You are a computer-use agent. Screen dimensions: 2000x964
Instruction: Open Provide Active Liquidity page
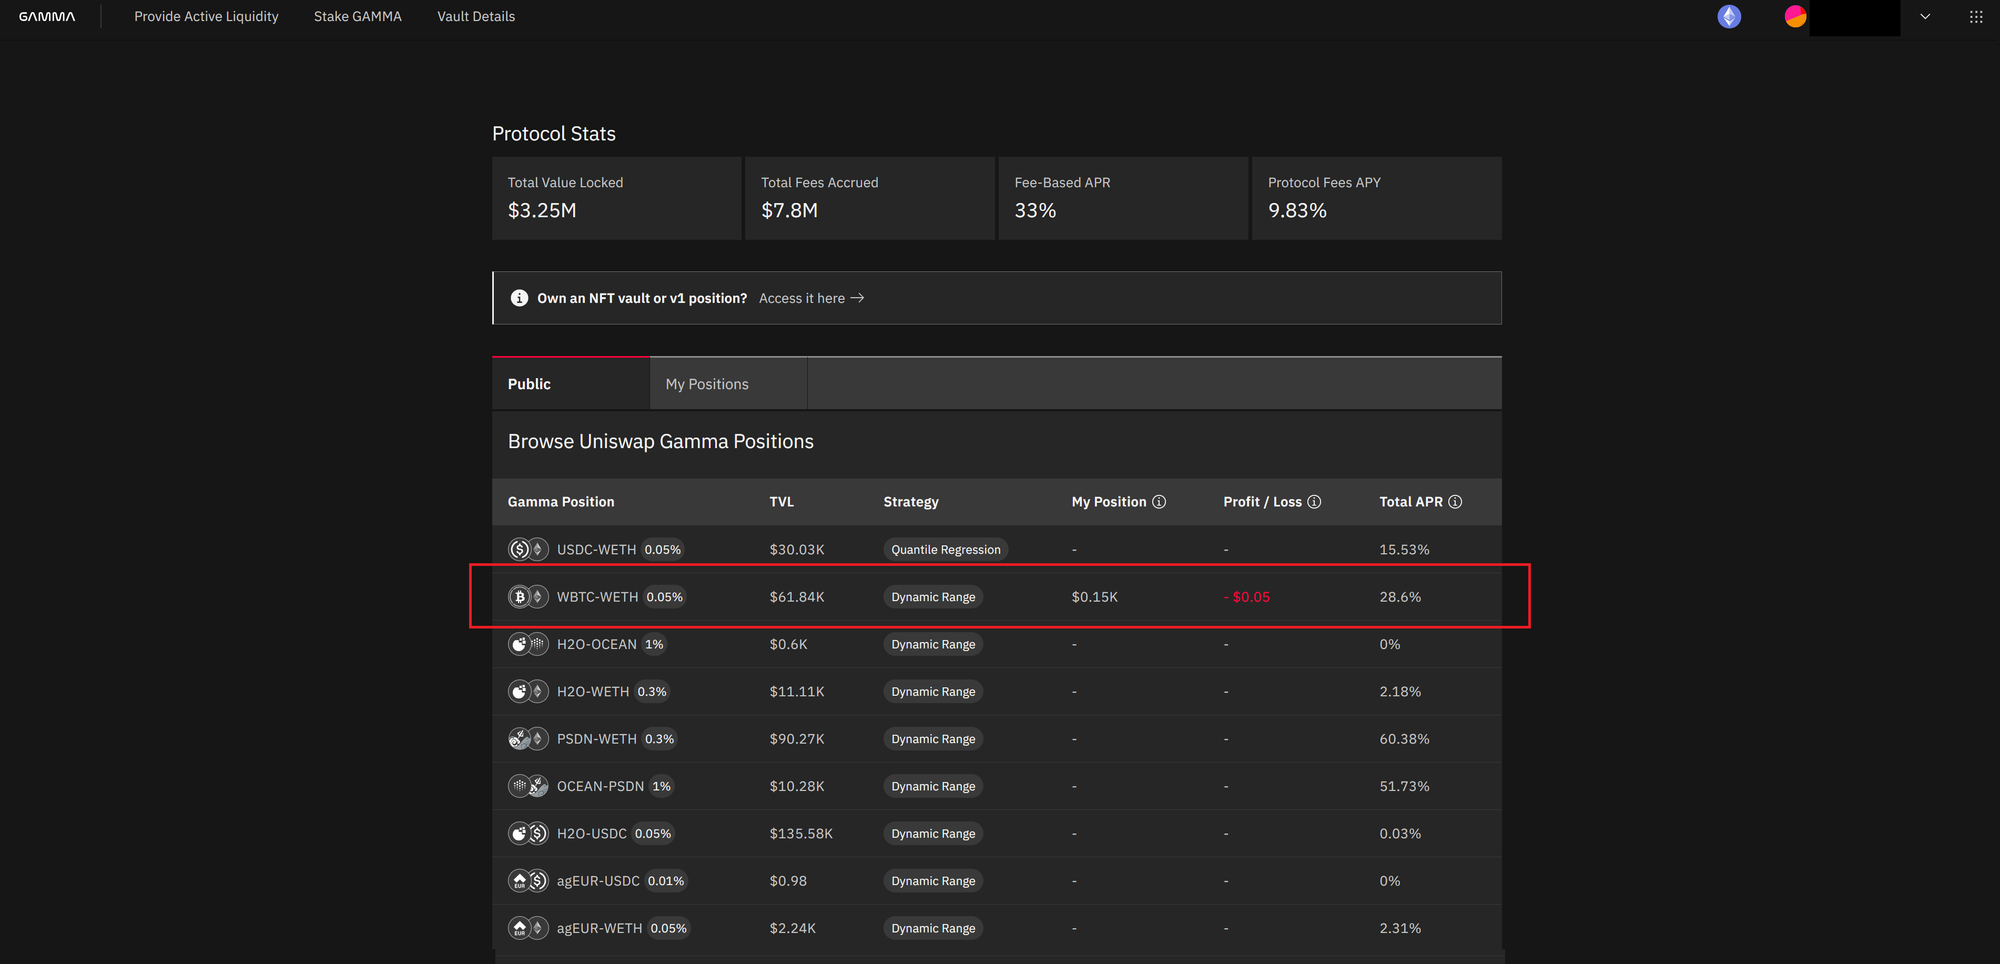click(x=206, y=17)
